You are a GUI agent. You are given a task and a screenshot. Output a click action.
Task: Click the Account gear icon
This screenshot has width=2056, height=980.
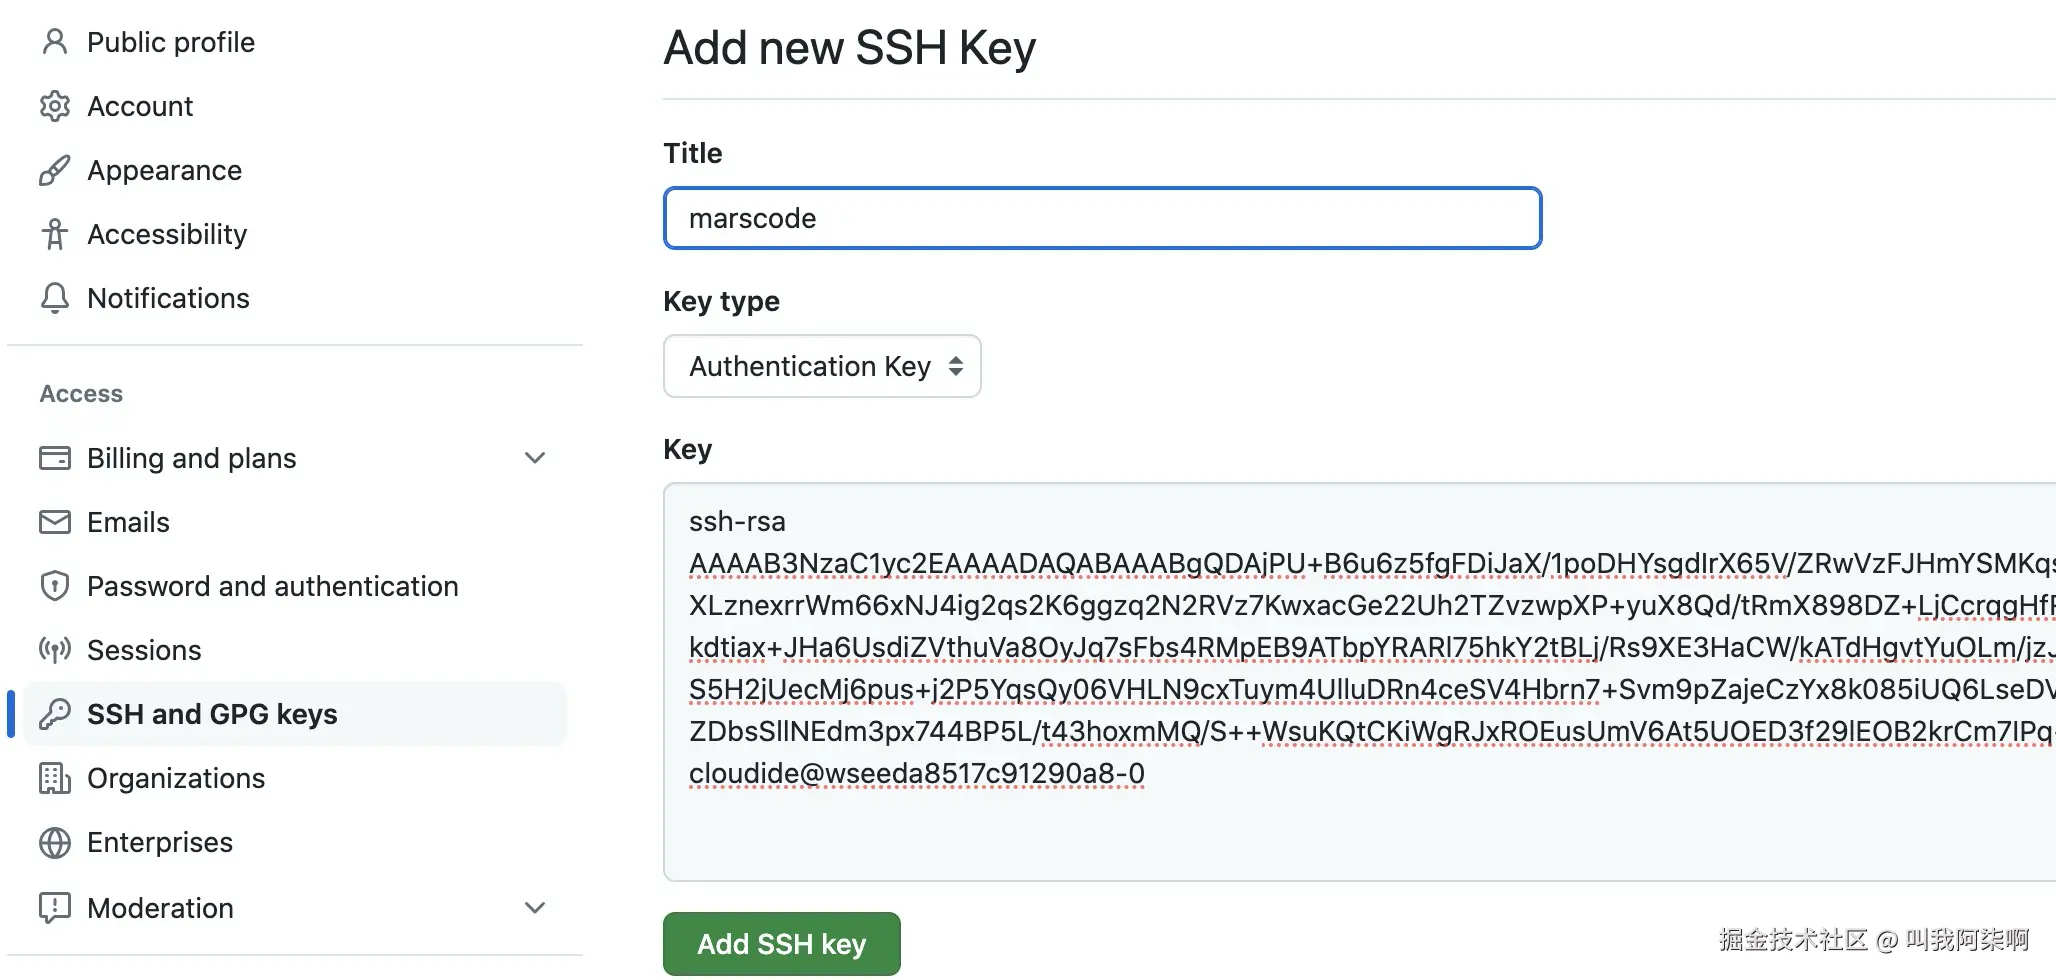click(x=55, y=106)
